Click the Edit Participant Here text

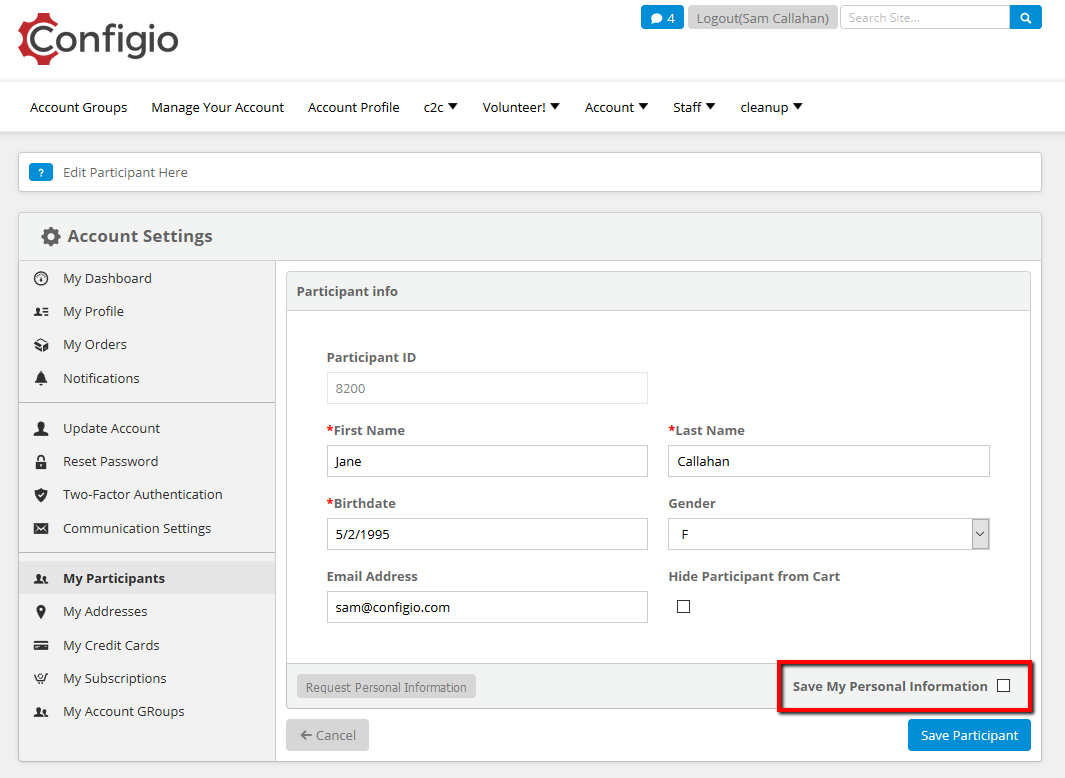click(125, 173)
